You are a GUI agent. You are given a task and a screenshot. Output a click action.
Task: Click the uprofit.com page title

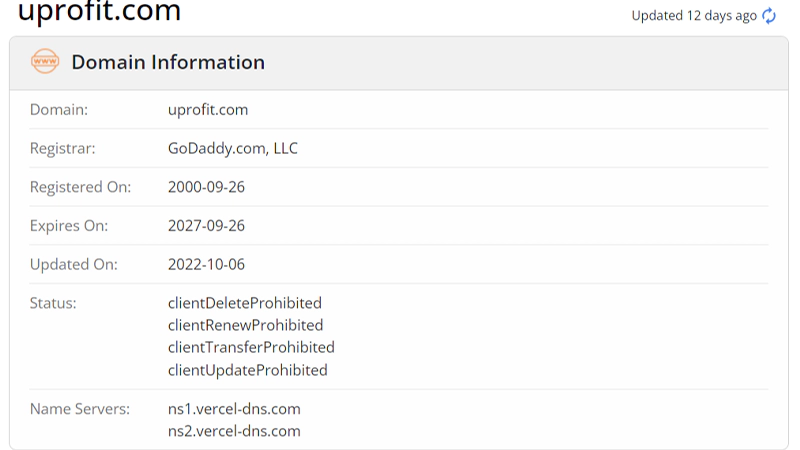coord(100,13)
